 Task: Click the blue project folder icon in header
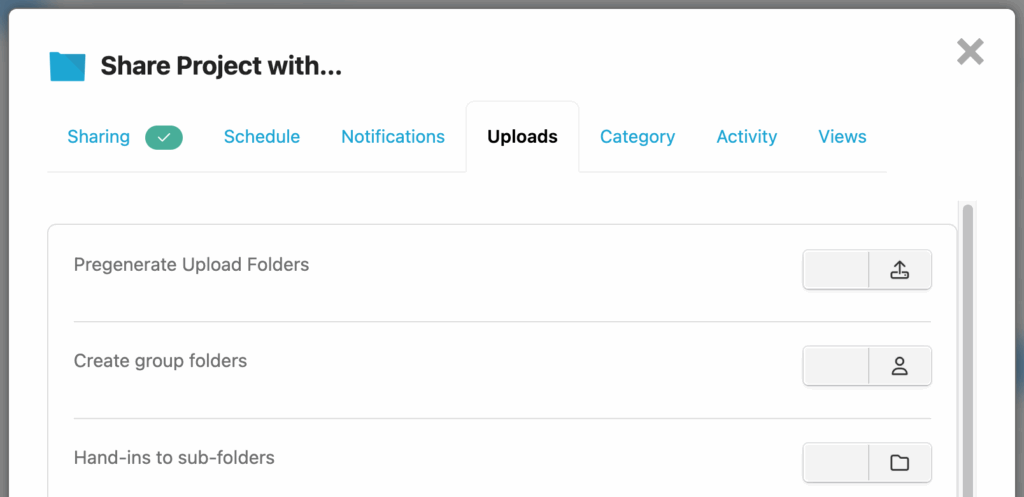[x=68, y=67]
